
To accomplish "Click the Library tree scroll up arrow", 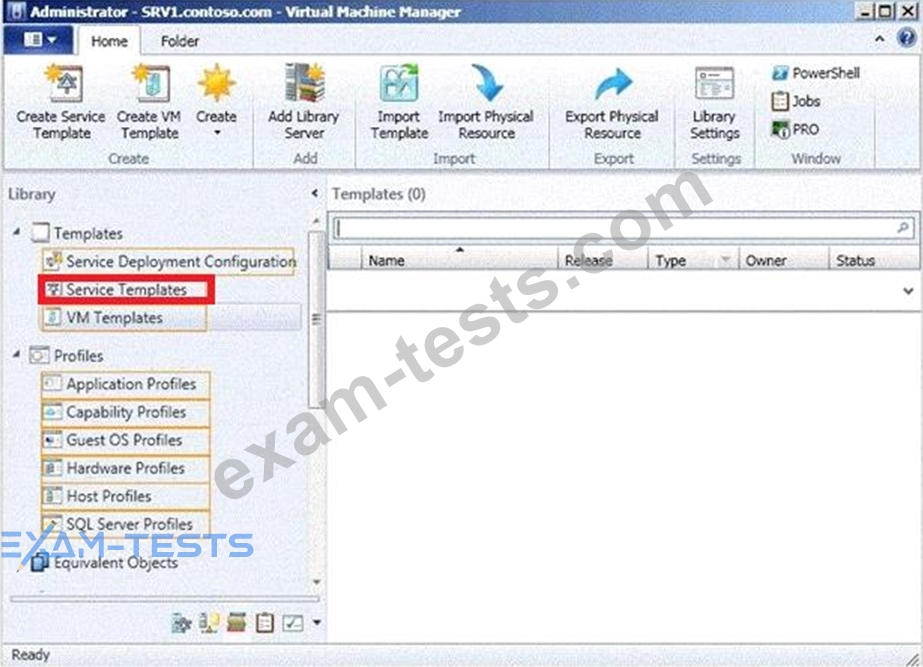I will [317, 221].
